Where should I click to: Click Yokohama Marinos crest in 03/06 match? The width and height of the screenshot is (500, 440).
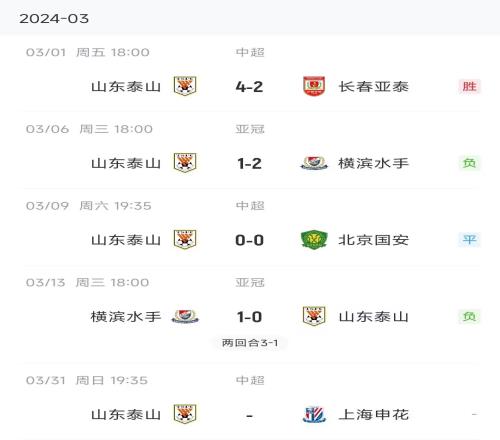314,163
